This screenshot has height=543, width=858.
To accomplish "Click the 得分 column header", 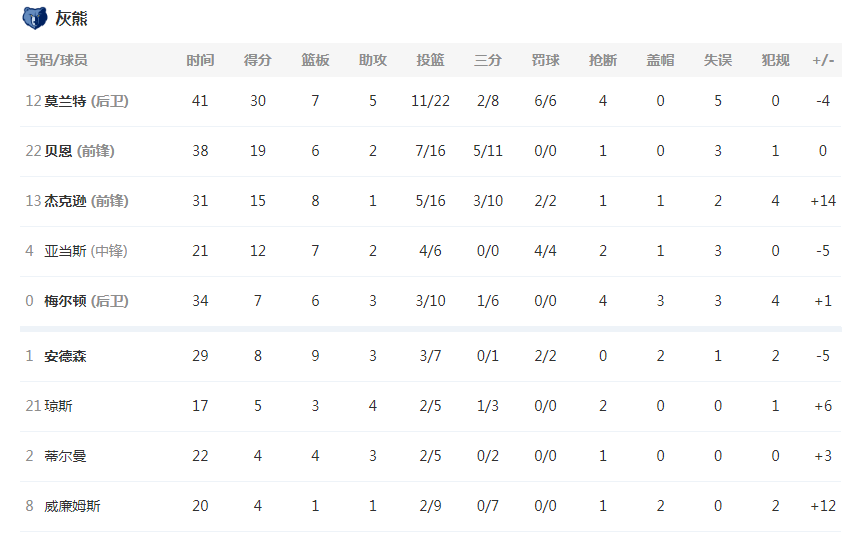I will point(258,60).
